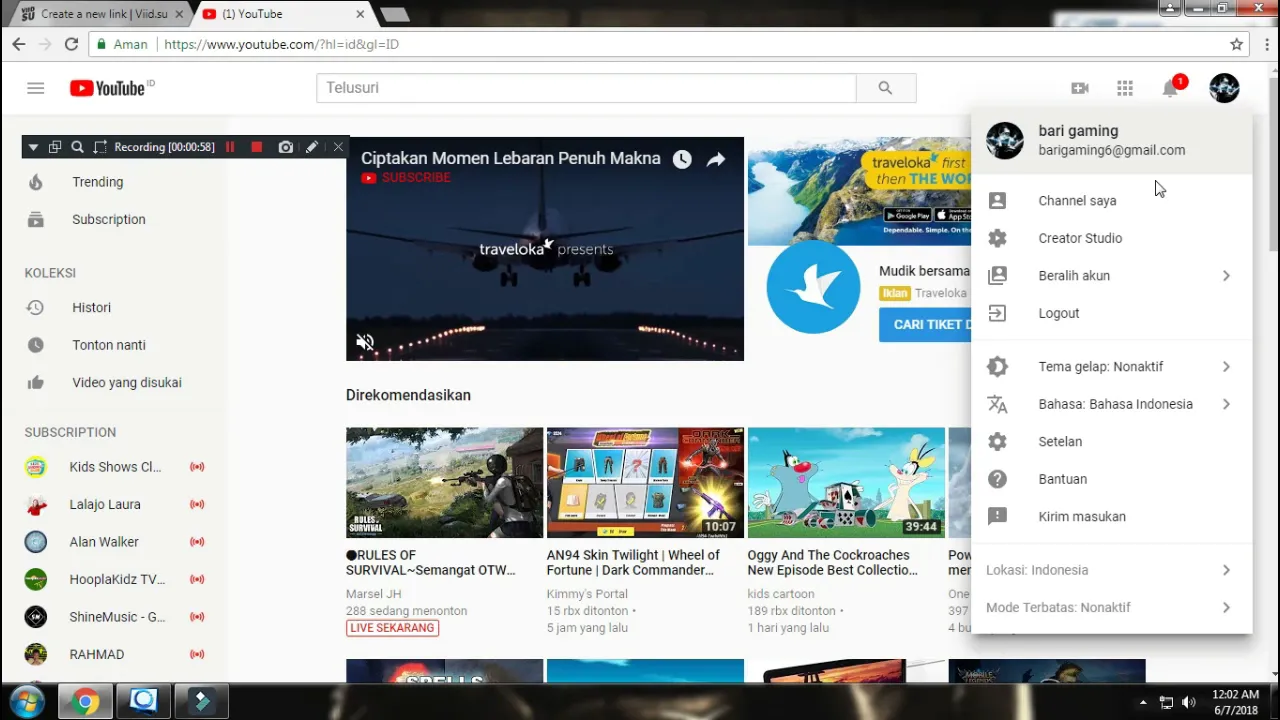Viewport: 1280px width, 720px height.
Task: Open the Channel saya menu entry
Action: coord(1111,200)
